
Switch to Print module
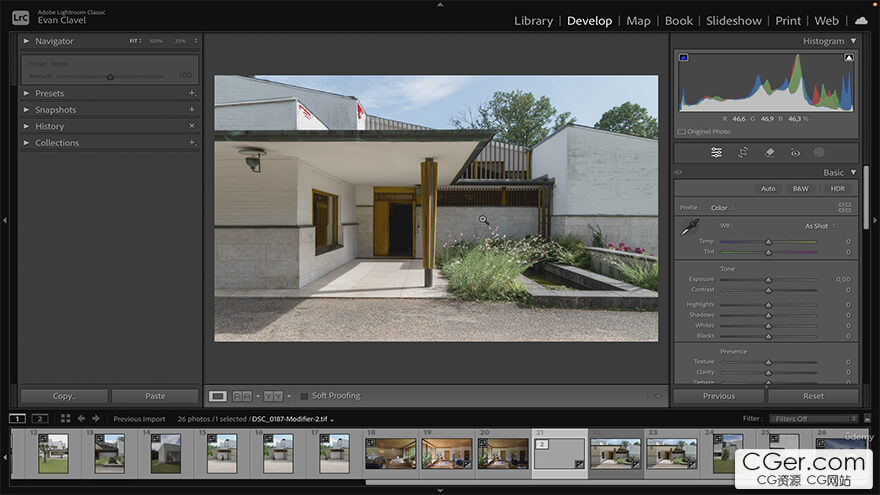[788, 21]
